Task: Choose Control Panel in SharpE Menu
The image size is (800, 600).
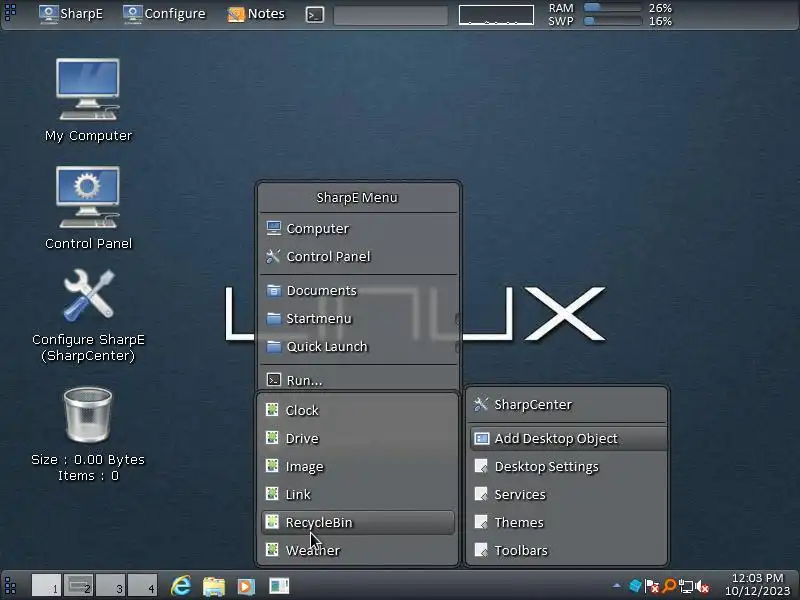Action: (x=359, y=256)
